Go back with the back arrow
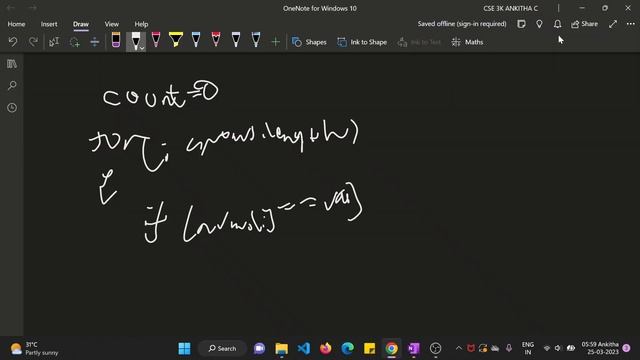The height and width of the screenshot is (360, 640). point(11,8)
